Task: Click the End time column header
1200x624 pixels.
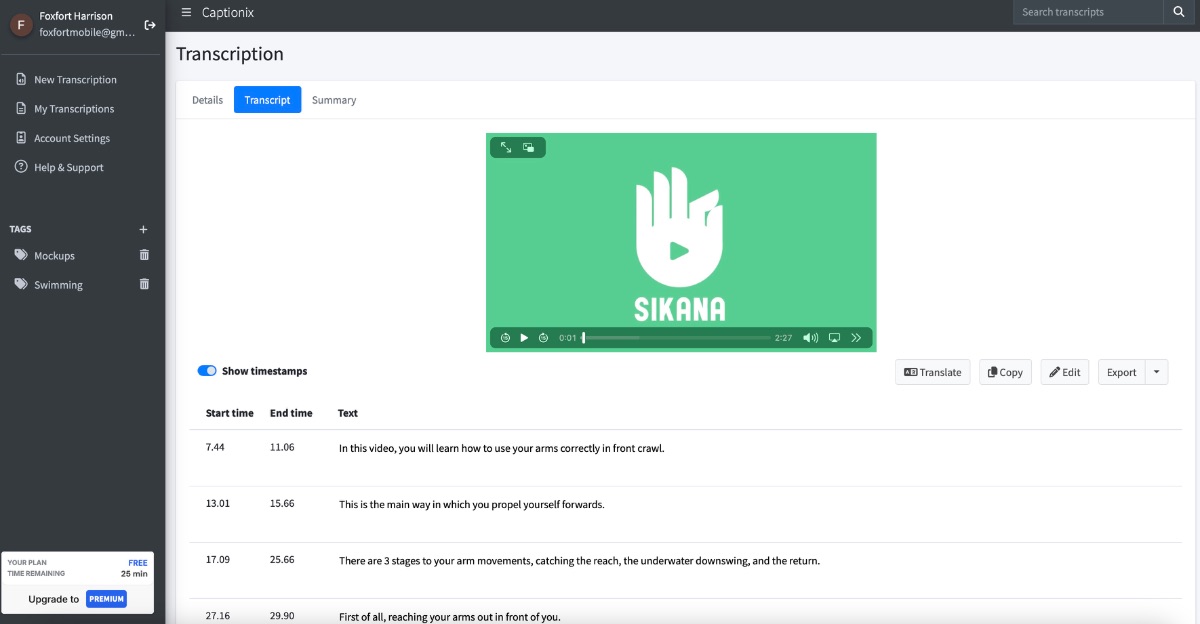Action: [x=291, y=413]
